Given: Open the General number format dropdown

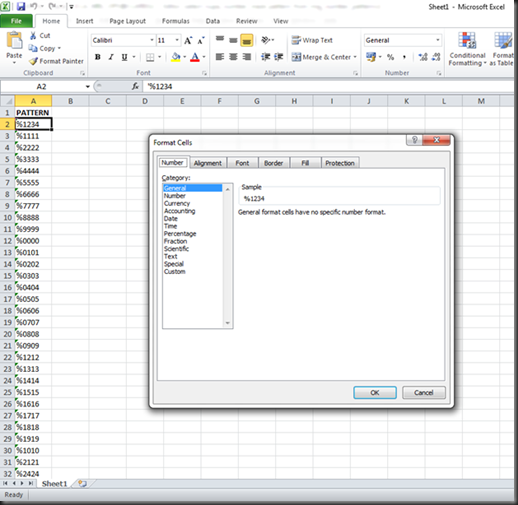Looking at the screenshot, I should tap(438, 40).
